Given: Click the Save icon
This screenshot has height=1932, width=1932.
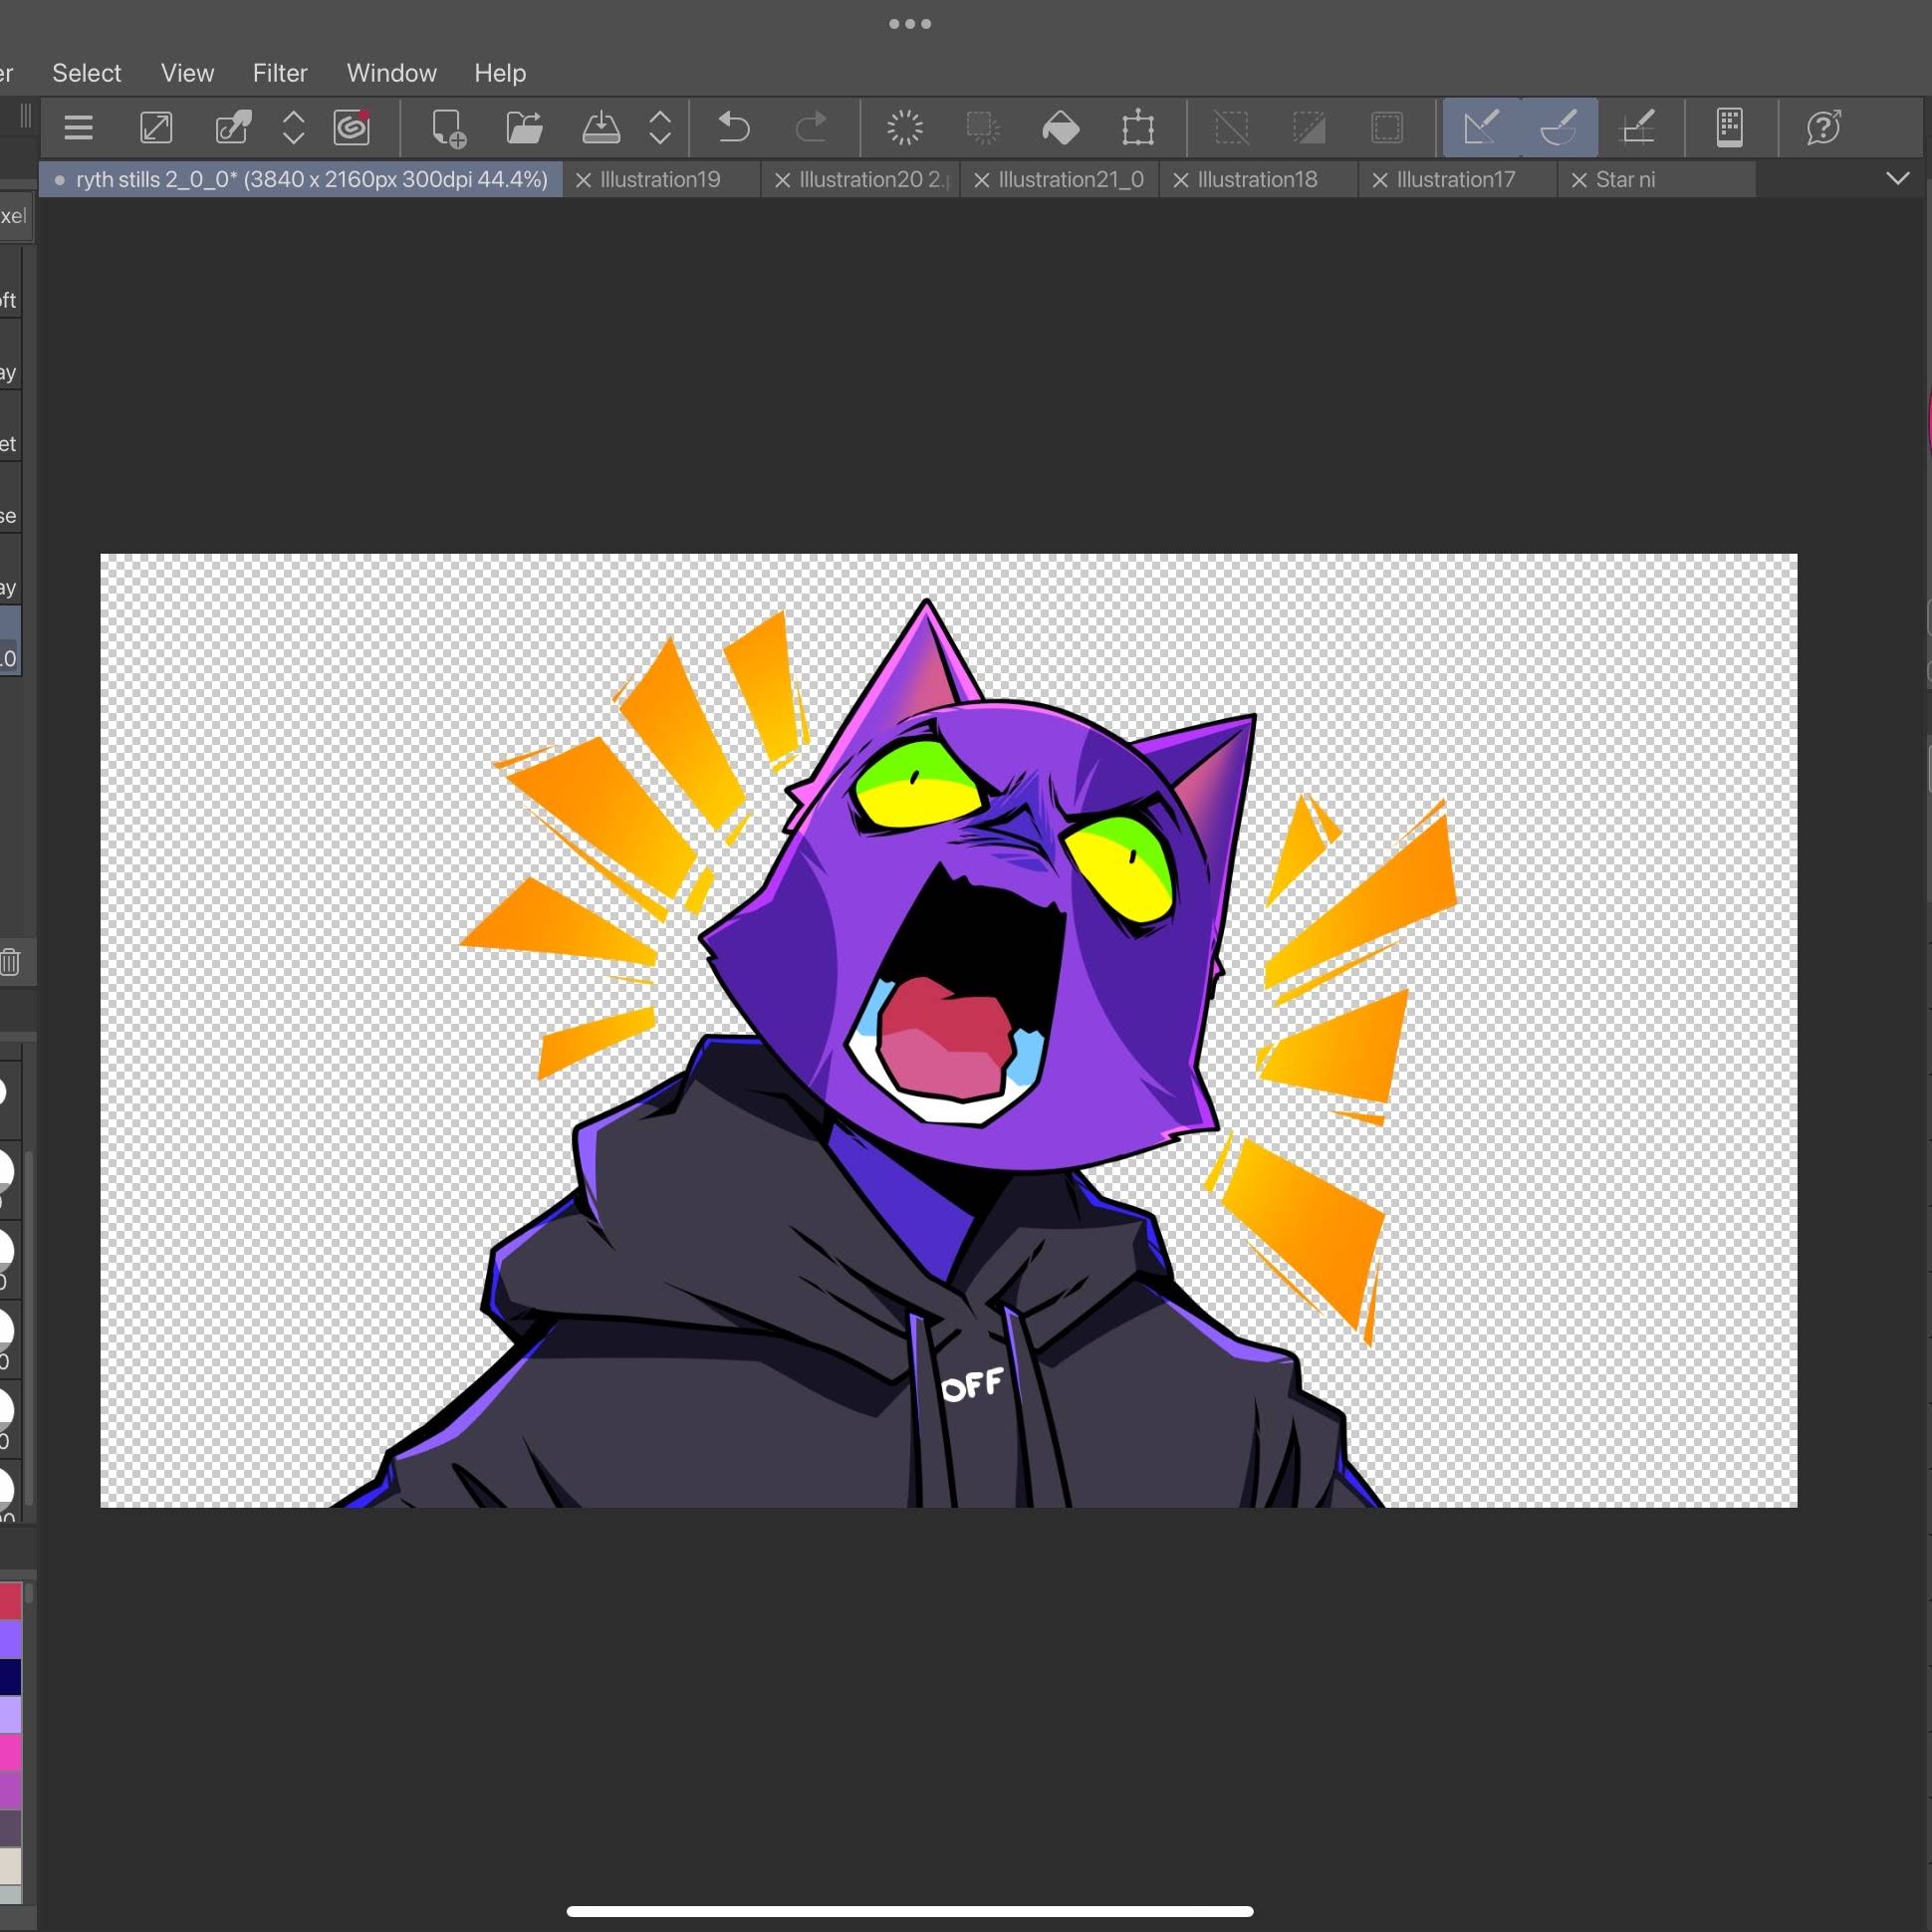Looking at the screenshot, I should (600, 128).
